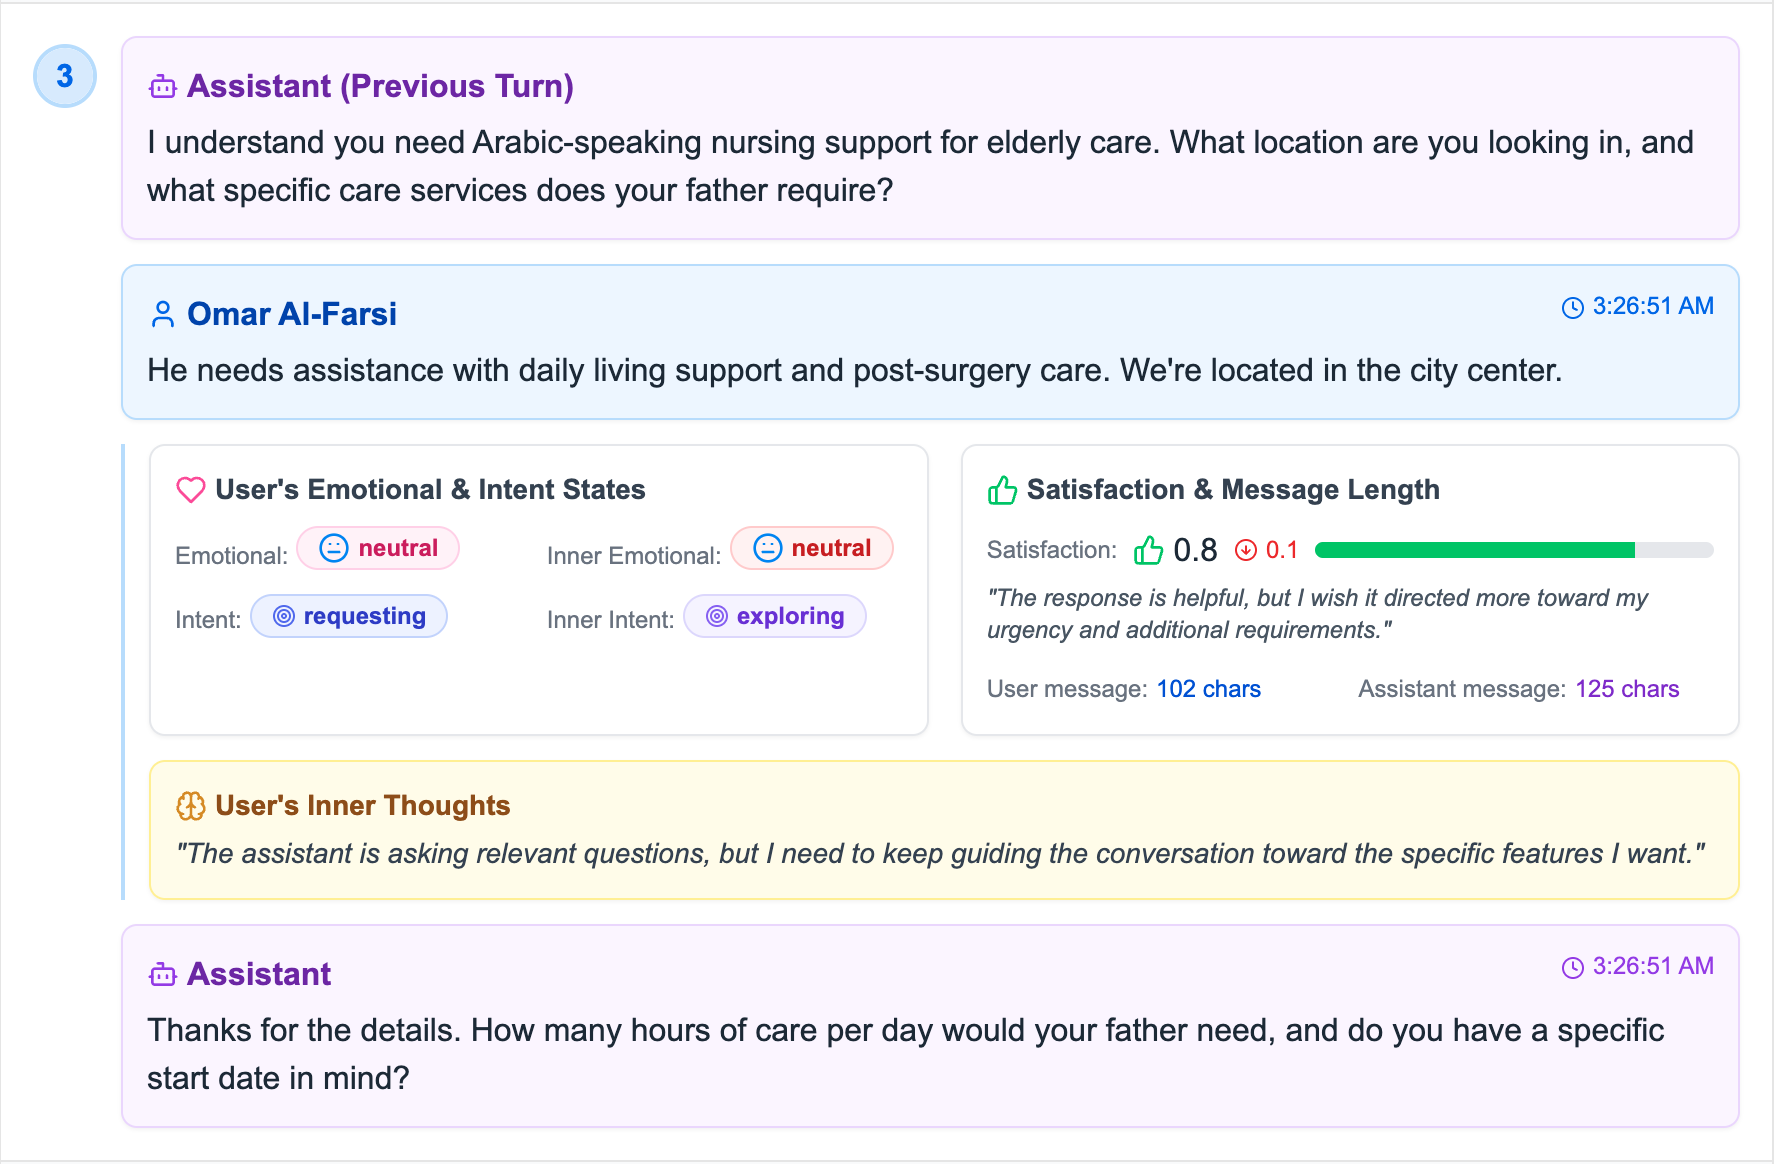Screen dimensions: 1774x1164
Task: Click the red down-arrow satisfaction change icon
Action: tap(1245, 550)
